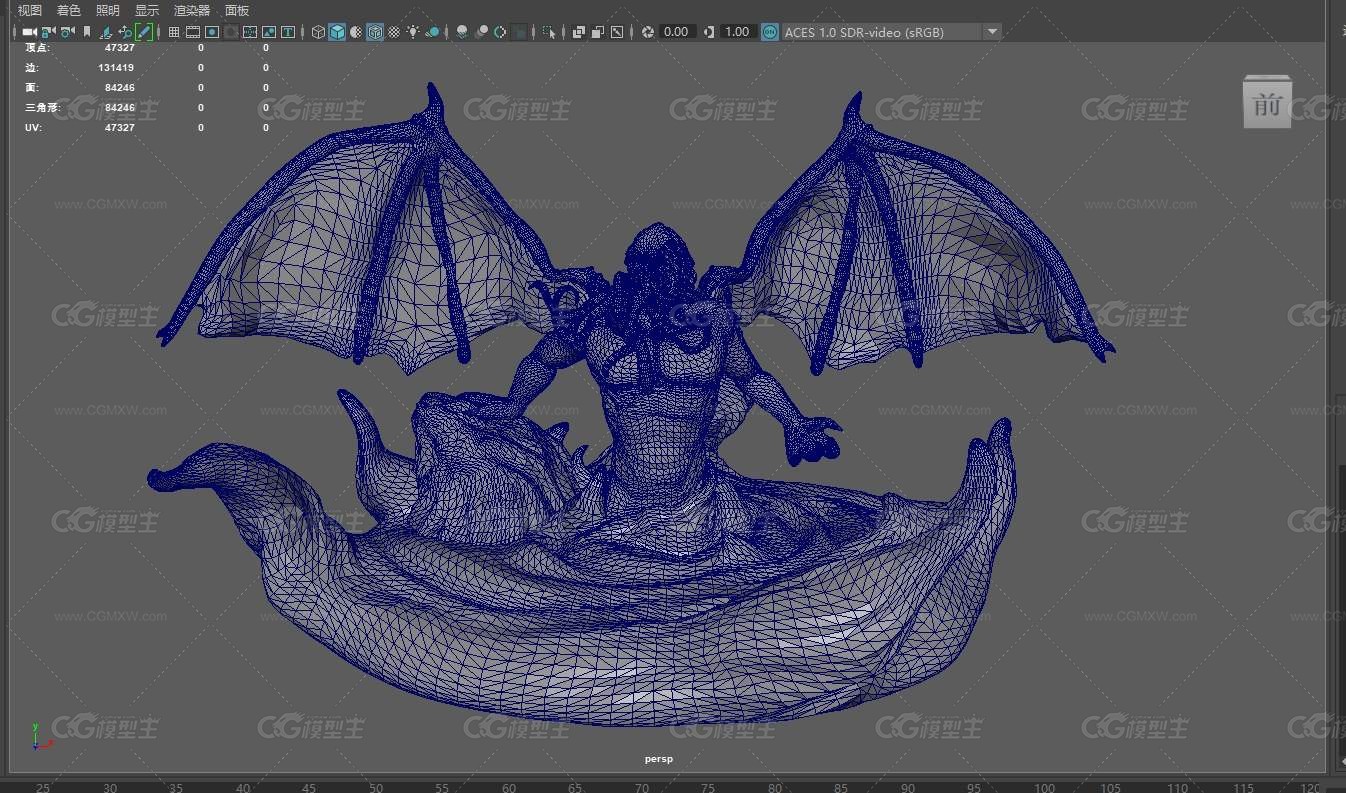Viewport: 1346px width, 793px height.
Task: Toggle the View Transform button
Action: (x=769, y=32)
